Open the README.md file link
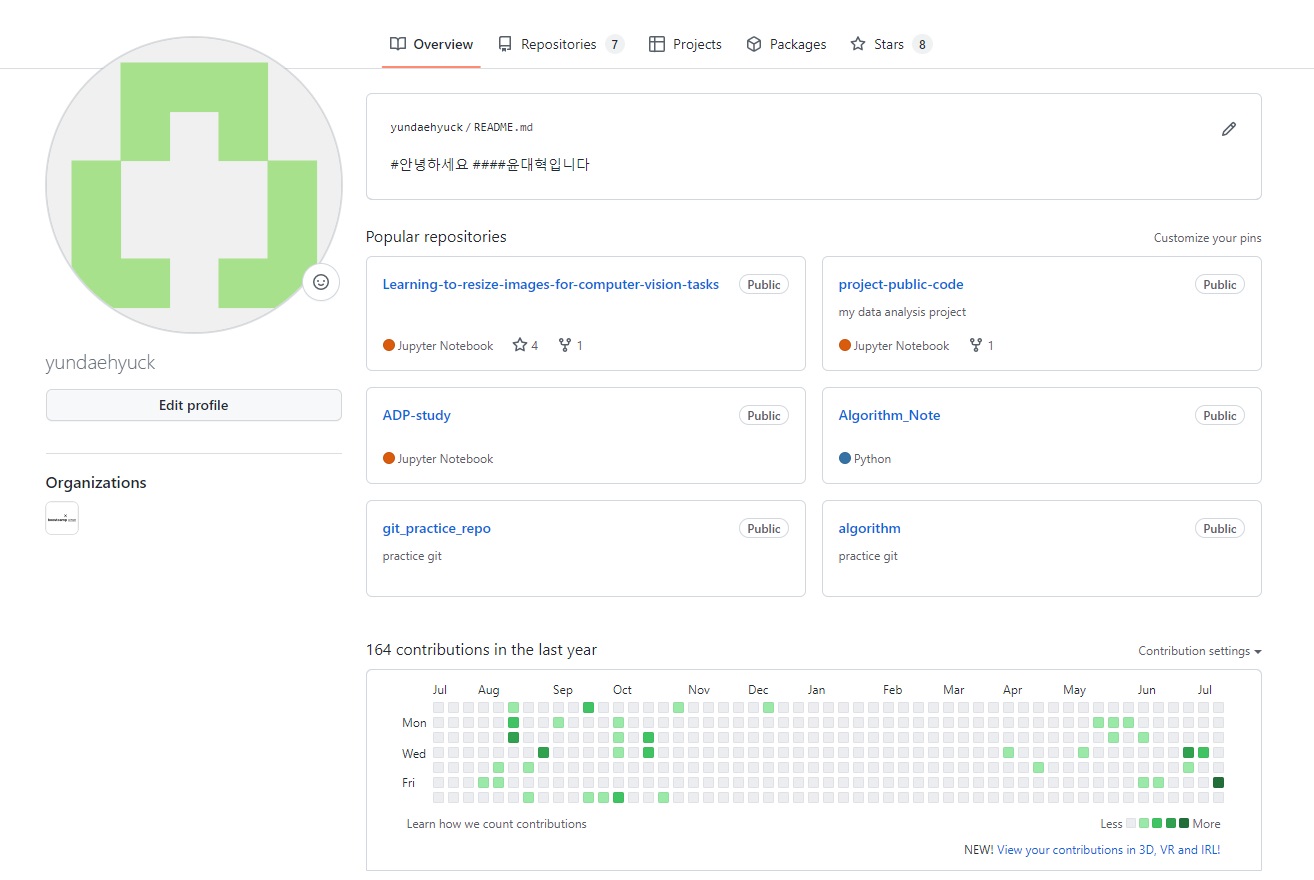The width and height of the screenshot is (1314, 880). 503,127
